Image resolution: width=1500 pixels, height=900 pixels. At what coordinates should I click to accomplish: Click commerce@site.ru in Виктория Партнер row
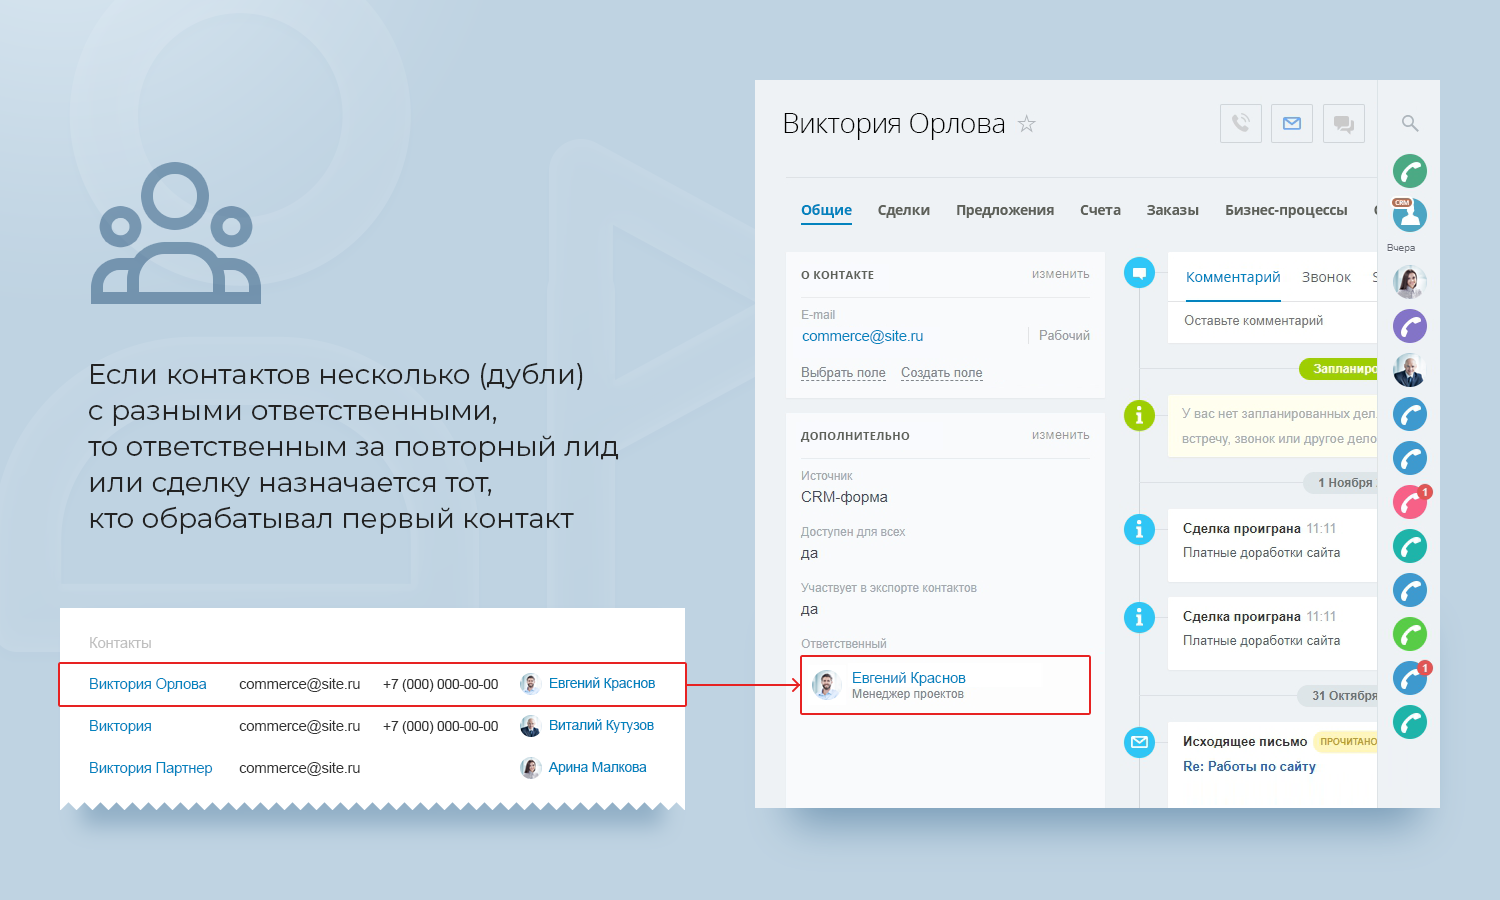(x=299, y=768)
